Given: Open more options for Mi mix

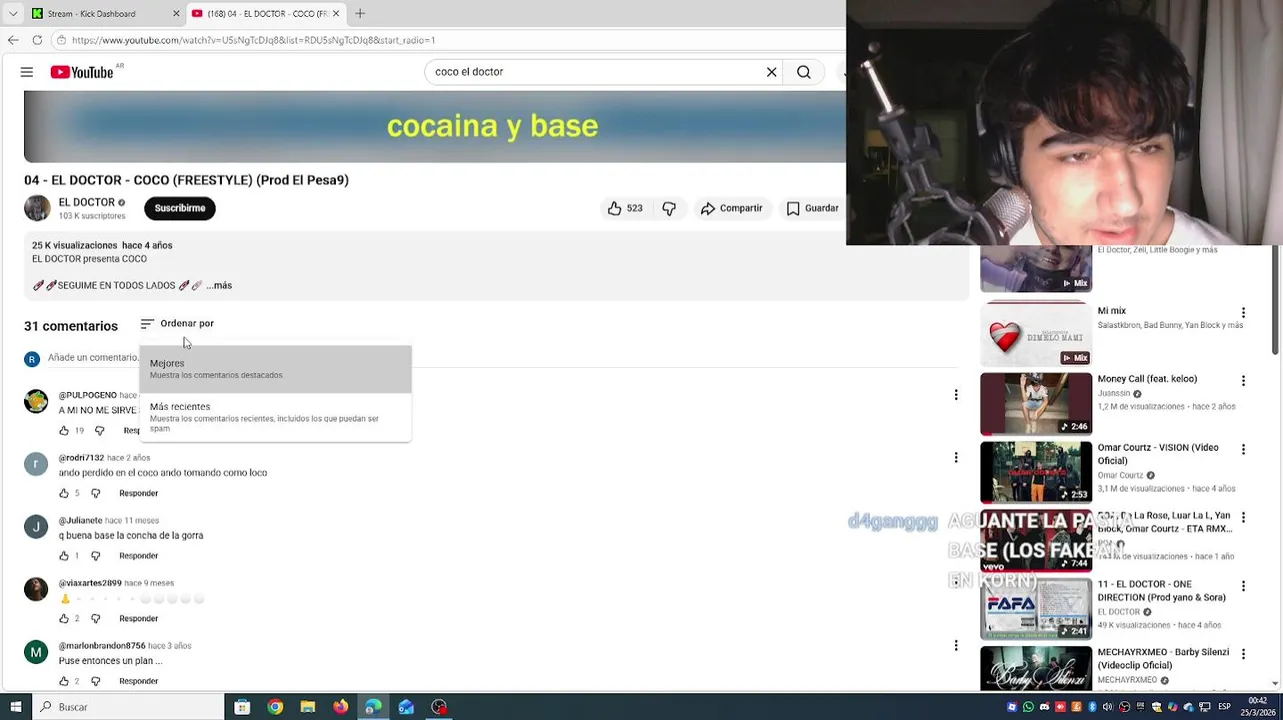Looking at the screenshot, I should (x=1243, y=313).
